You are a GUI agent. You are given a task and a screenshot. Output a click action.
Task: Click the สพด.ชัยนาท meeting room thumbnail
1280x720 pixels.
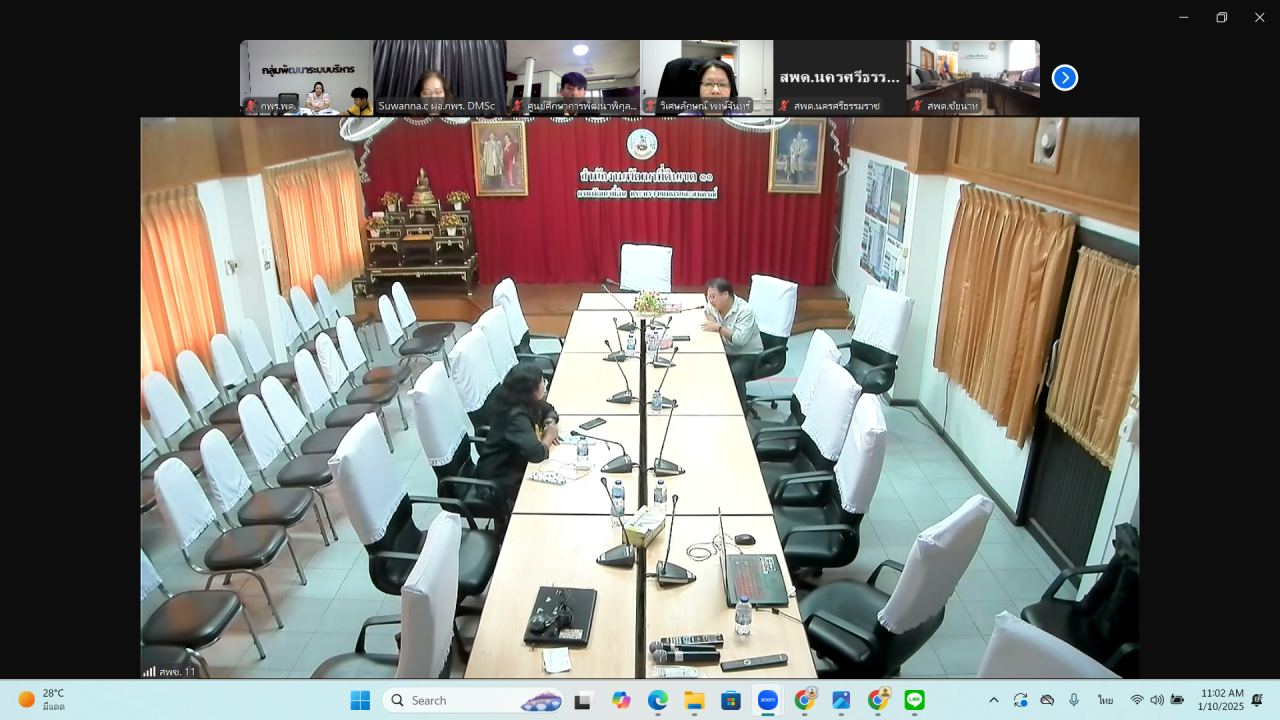click(x=972, y=78)
